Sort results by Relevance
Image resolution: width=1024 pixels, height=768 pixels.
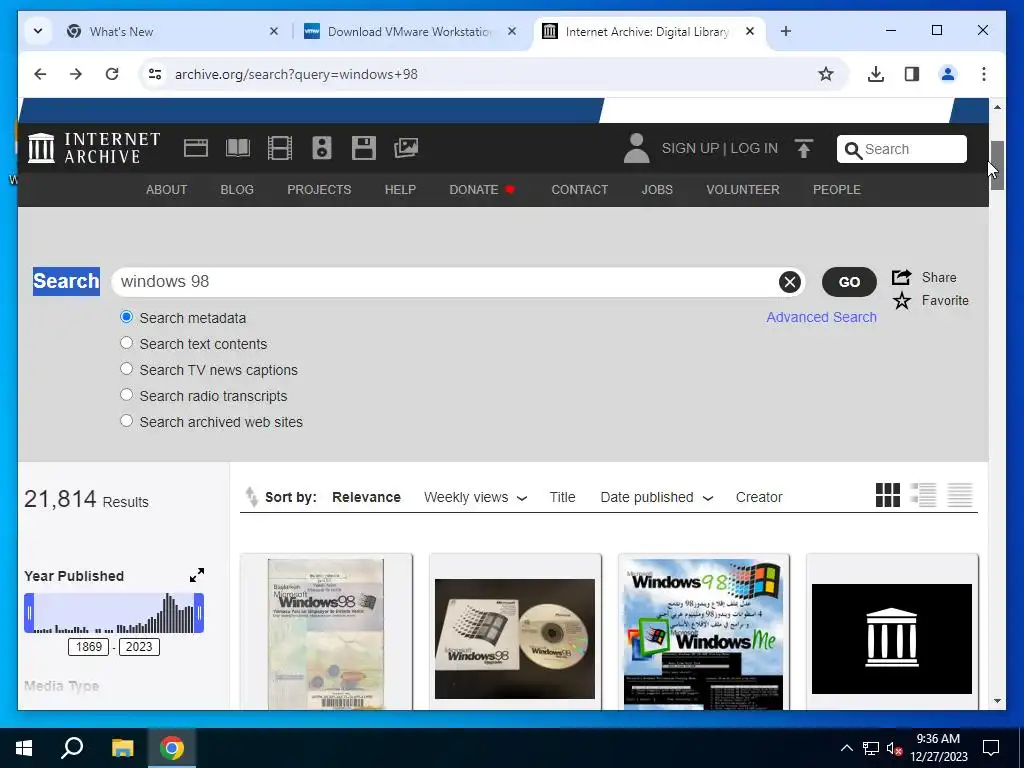366,497
